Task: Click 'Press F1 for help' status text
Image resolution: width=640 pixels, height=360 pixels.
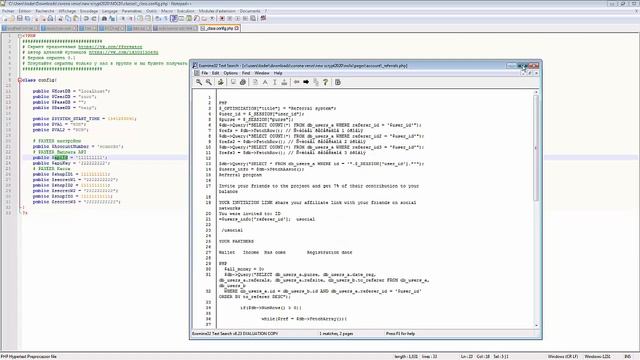Action: tap(400, 333)
